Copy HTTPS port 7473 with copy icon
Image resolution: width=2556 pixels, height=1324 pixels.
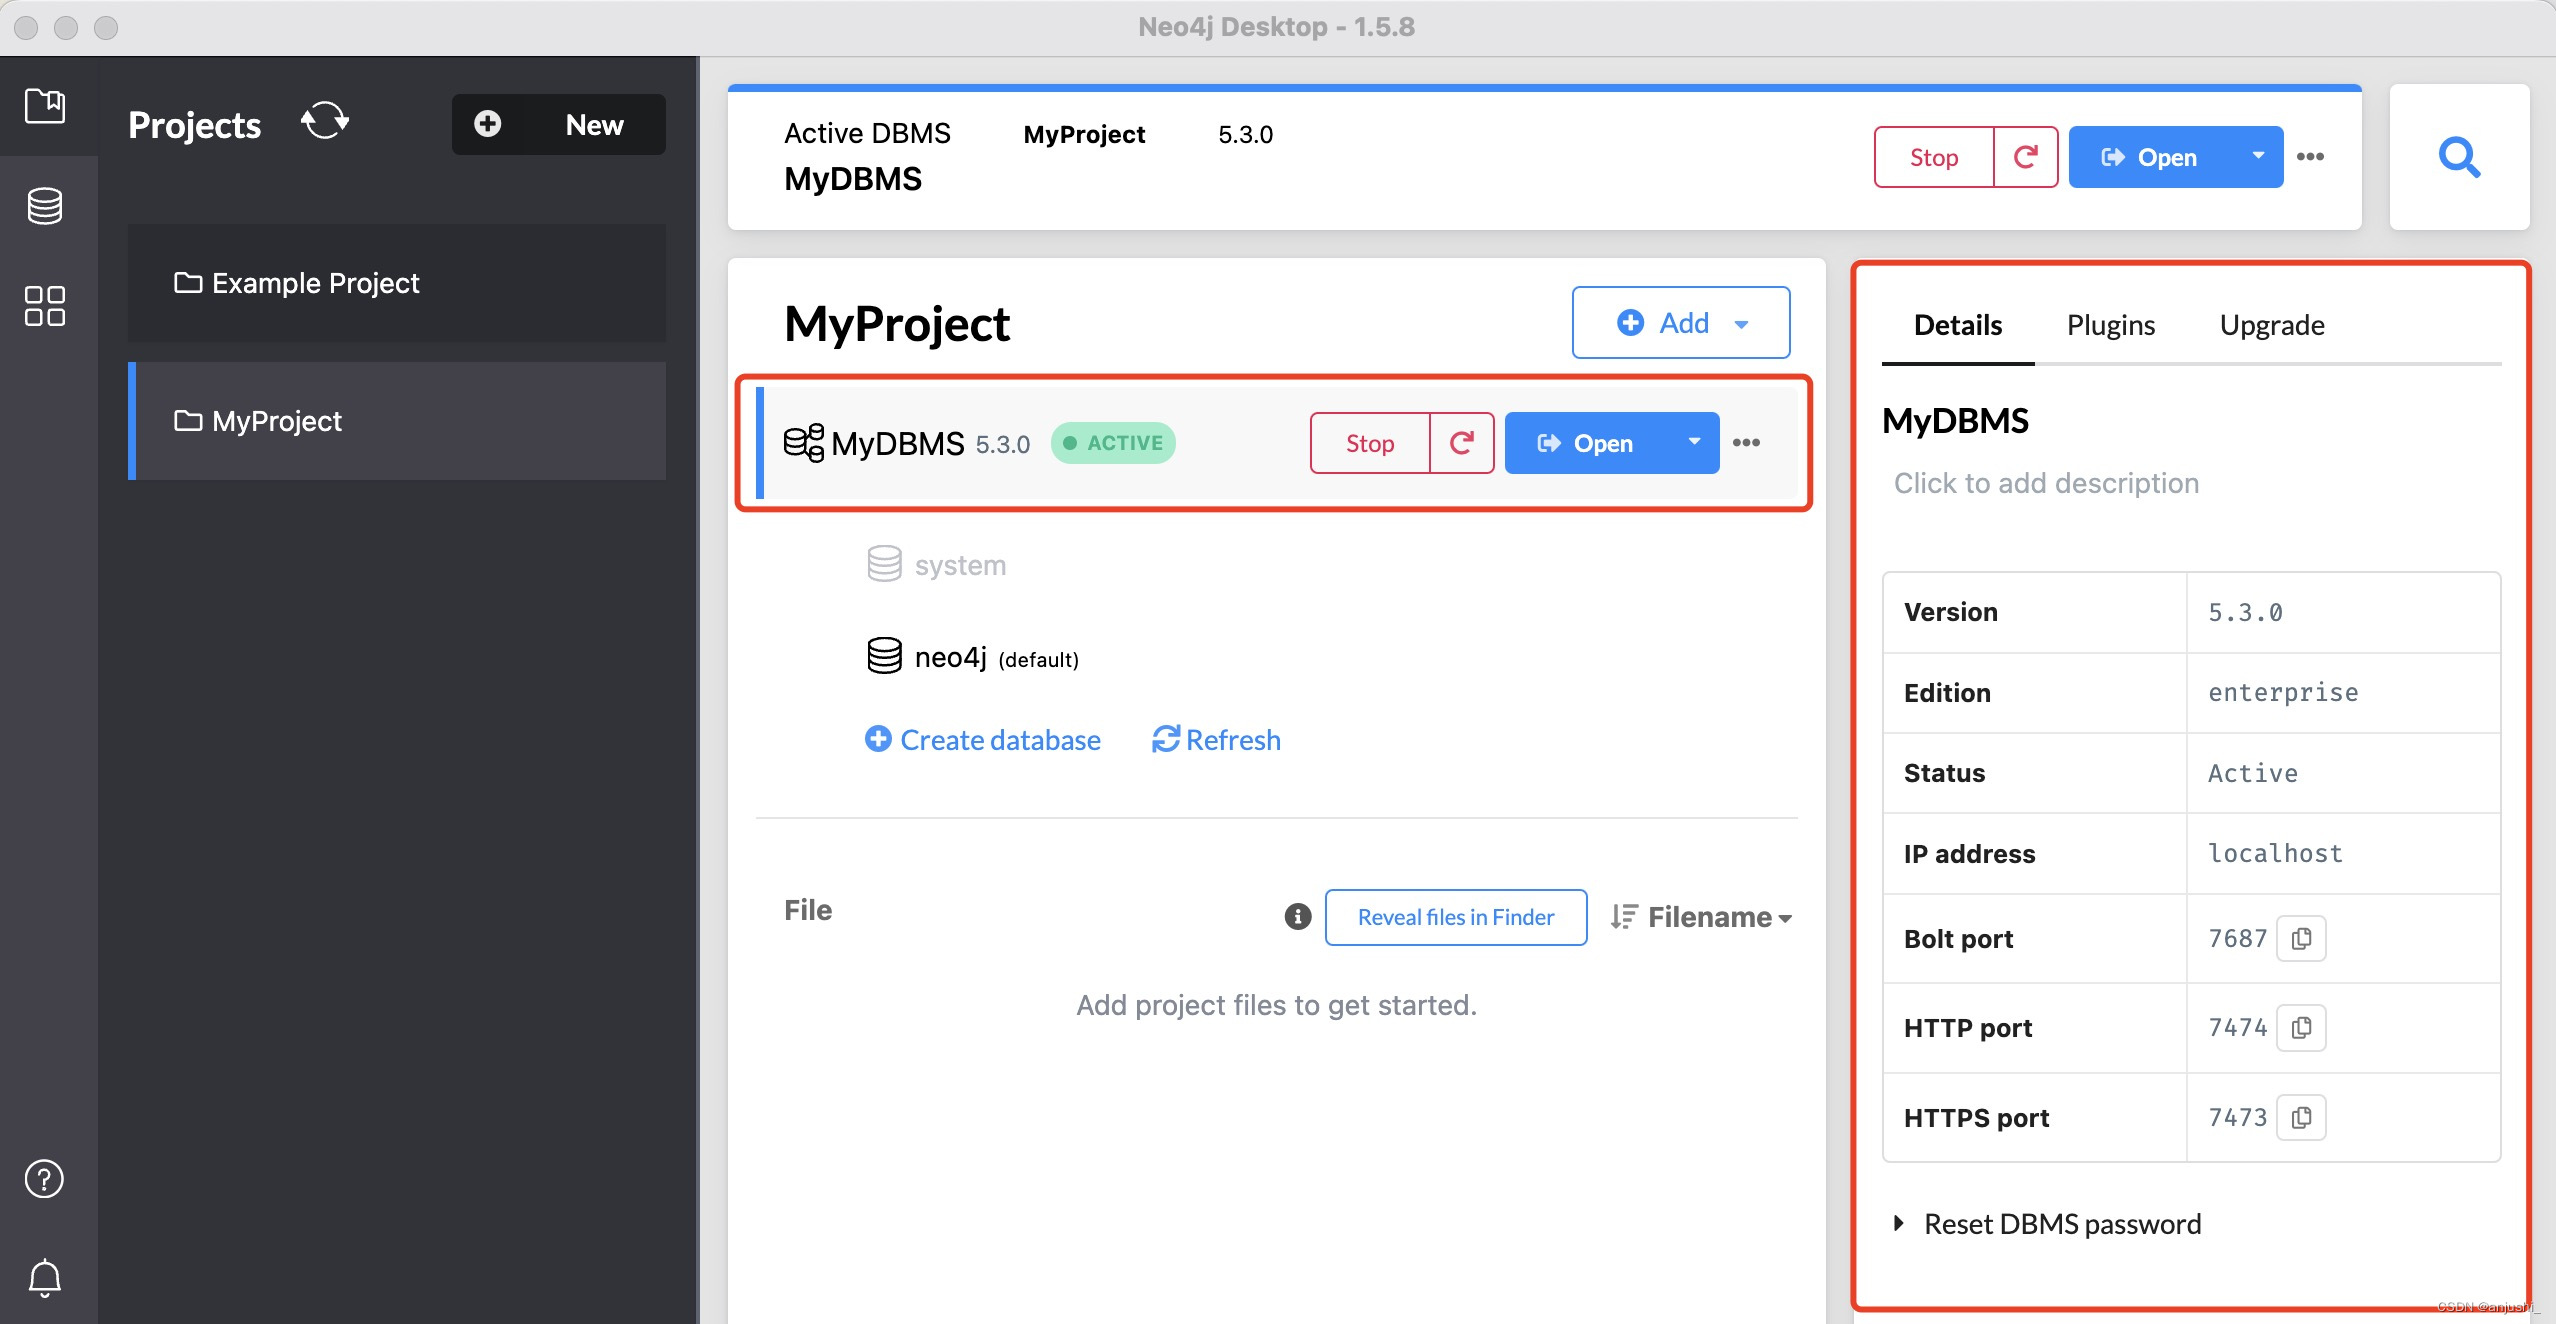coord(2301,1117)
